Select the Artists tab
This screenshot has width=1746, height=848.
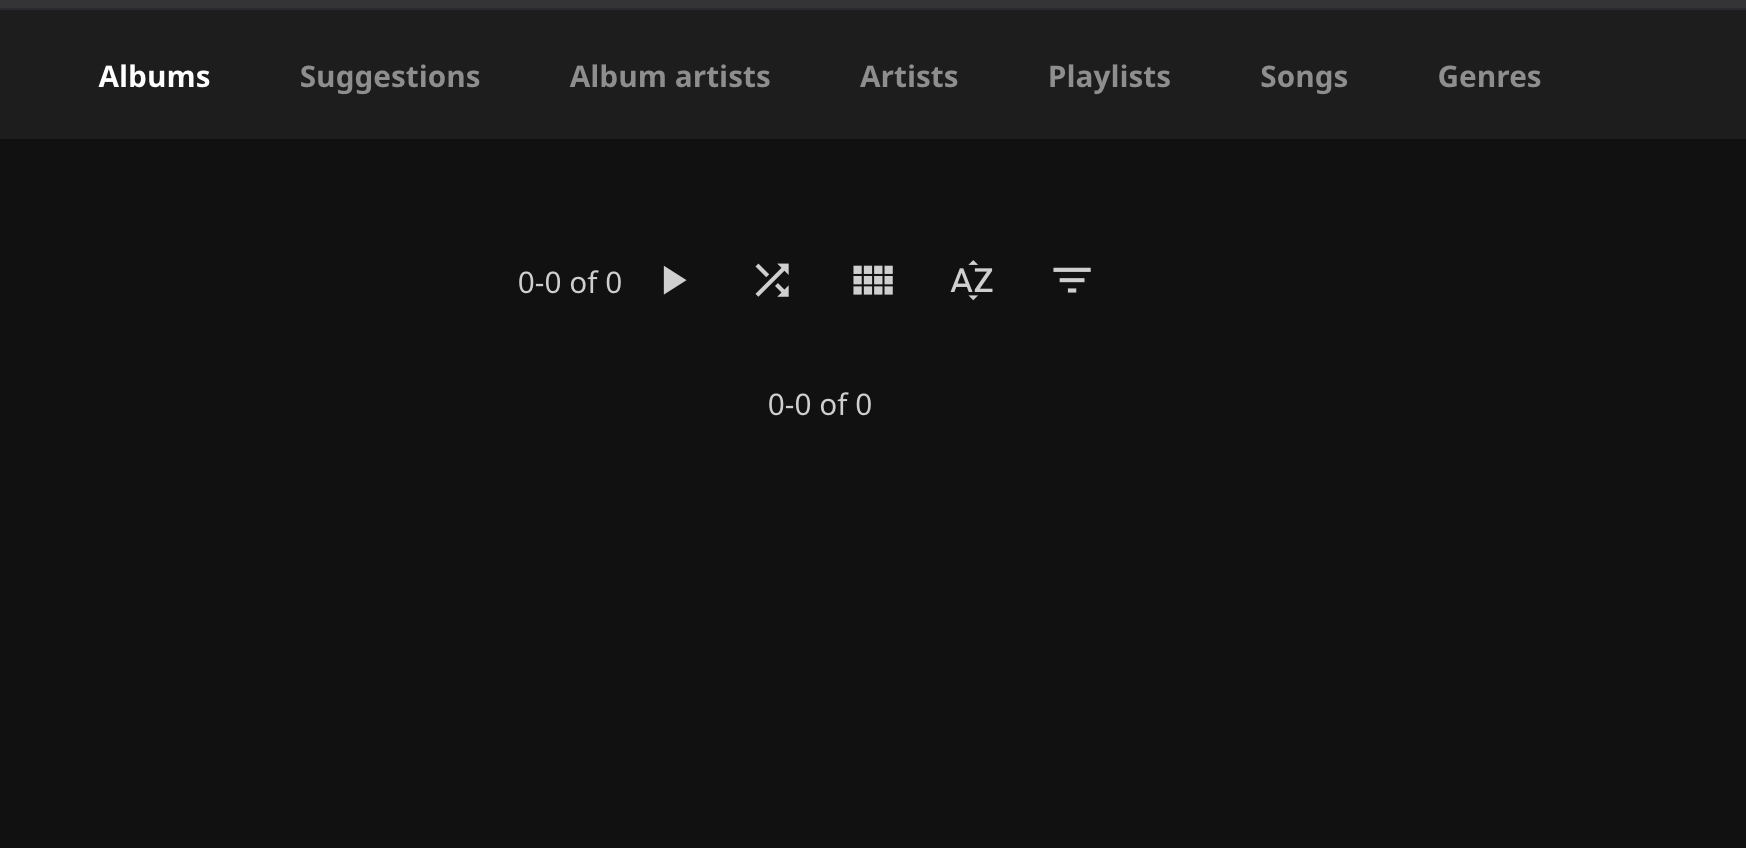[909, 77]
